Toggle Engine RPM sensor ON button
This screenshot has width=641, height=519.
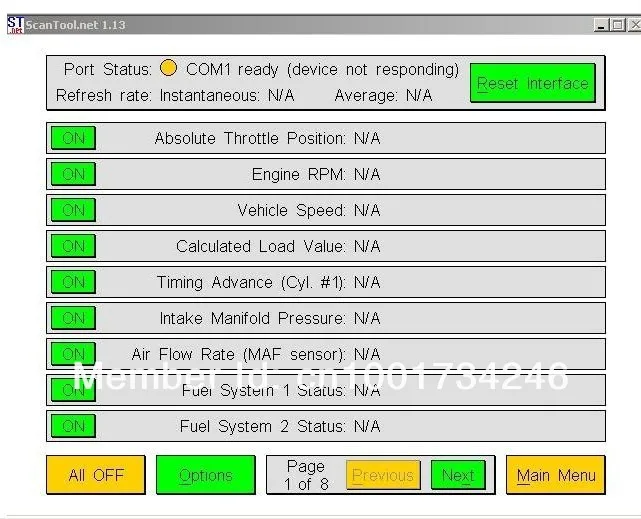[x=74, y=174]
